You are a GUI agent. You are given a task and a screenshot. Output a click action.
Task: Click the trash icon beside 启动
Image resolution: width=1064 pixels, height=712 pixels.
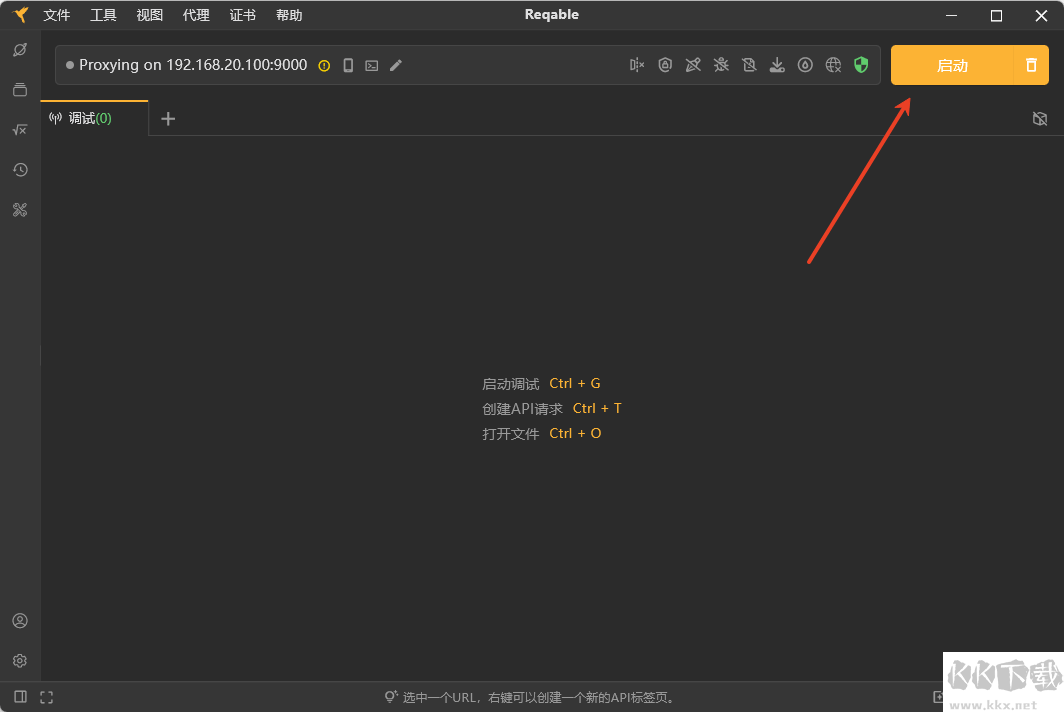[x=1031, y=66]
